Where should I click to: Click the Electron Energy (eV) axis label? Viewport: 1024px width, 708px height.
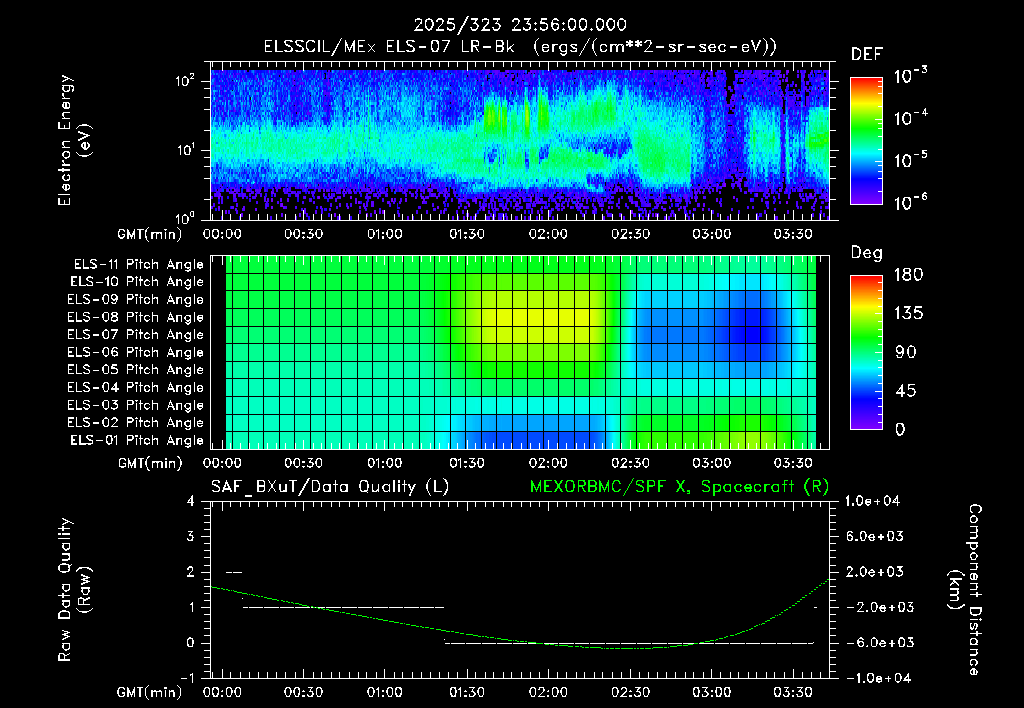(x=74, y=140)
